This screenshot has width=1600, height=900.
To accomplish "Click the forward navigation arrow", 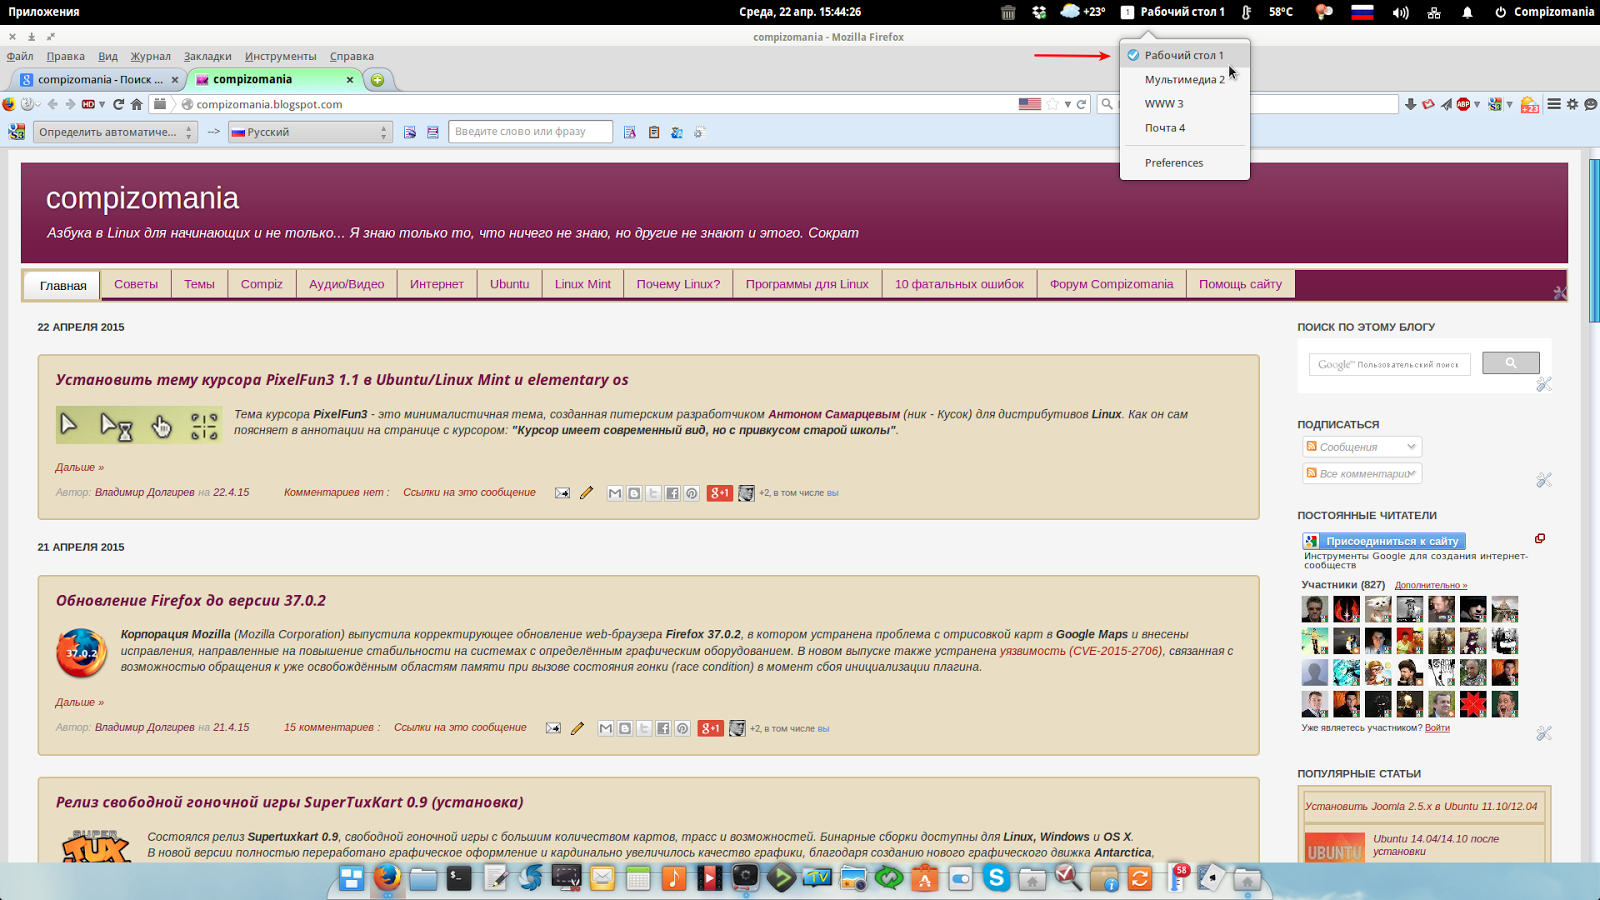I will pyautogui.click(x=70, y=104).
